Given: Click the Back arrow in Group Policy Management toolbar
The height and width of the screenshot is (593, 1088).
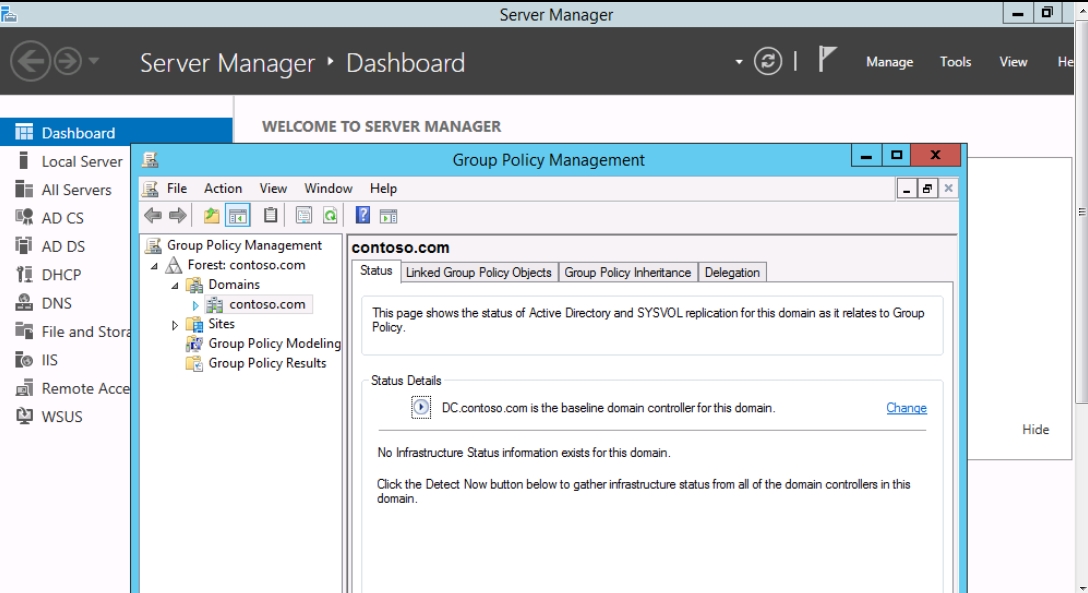Looking at the screenshot, I should click(153, 216).
